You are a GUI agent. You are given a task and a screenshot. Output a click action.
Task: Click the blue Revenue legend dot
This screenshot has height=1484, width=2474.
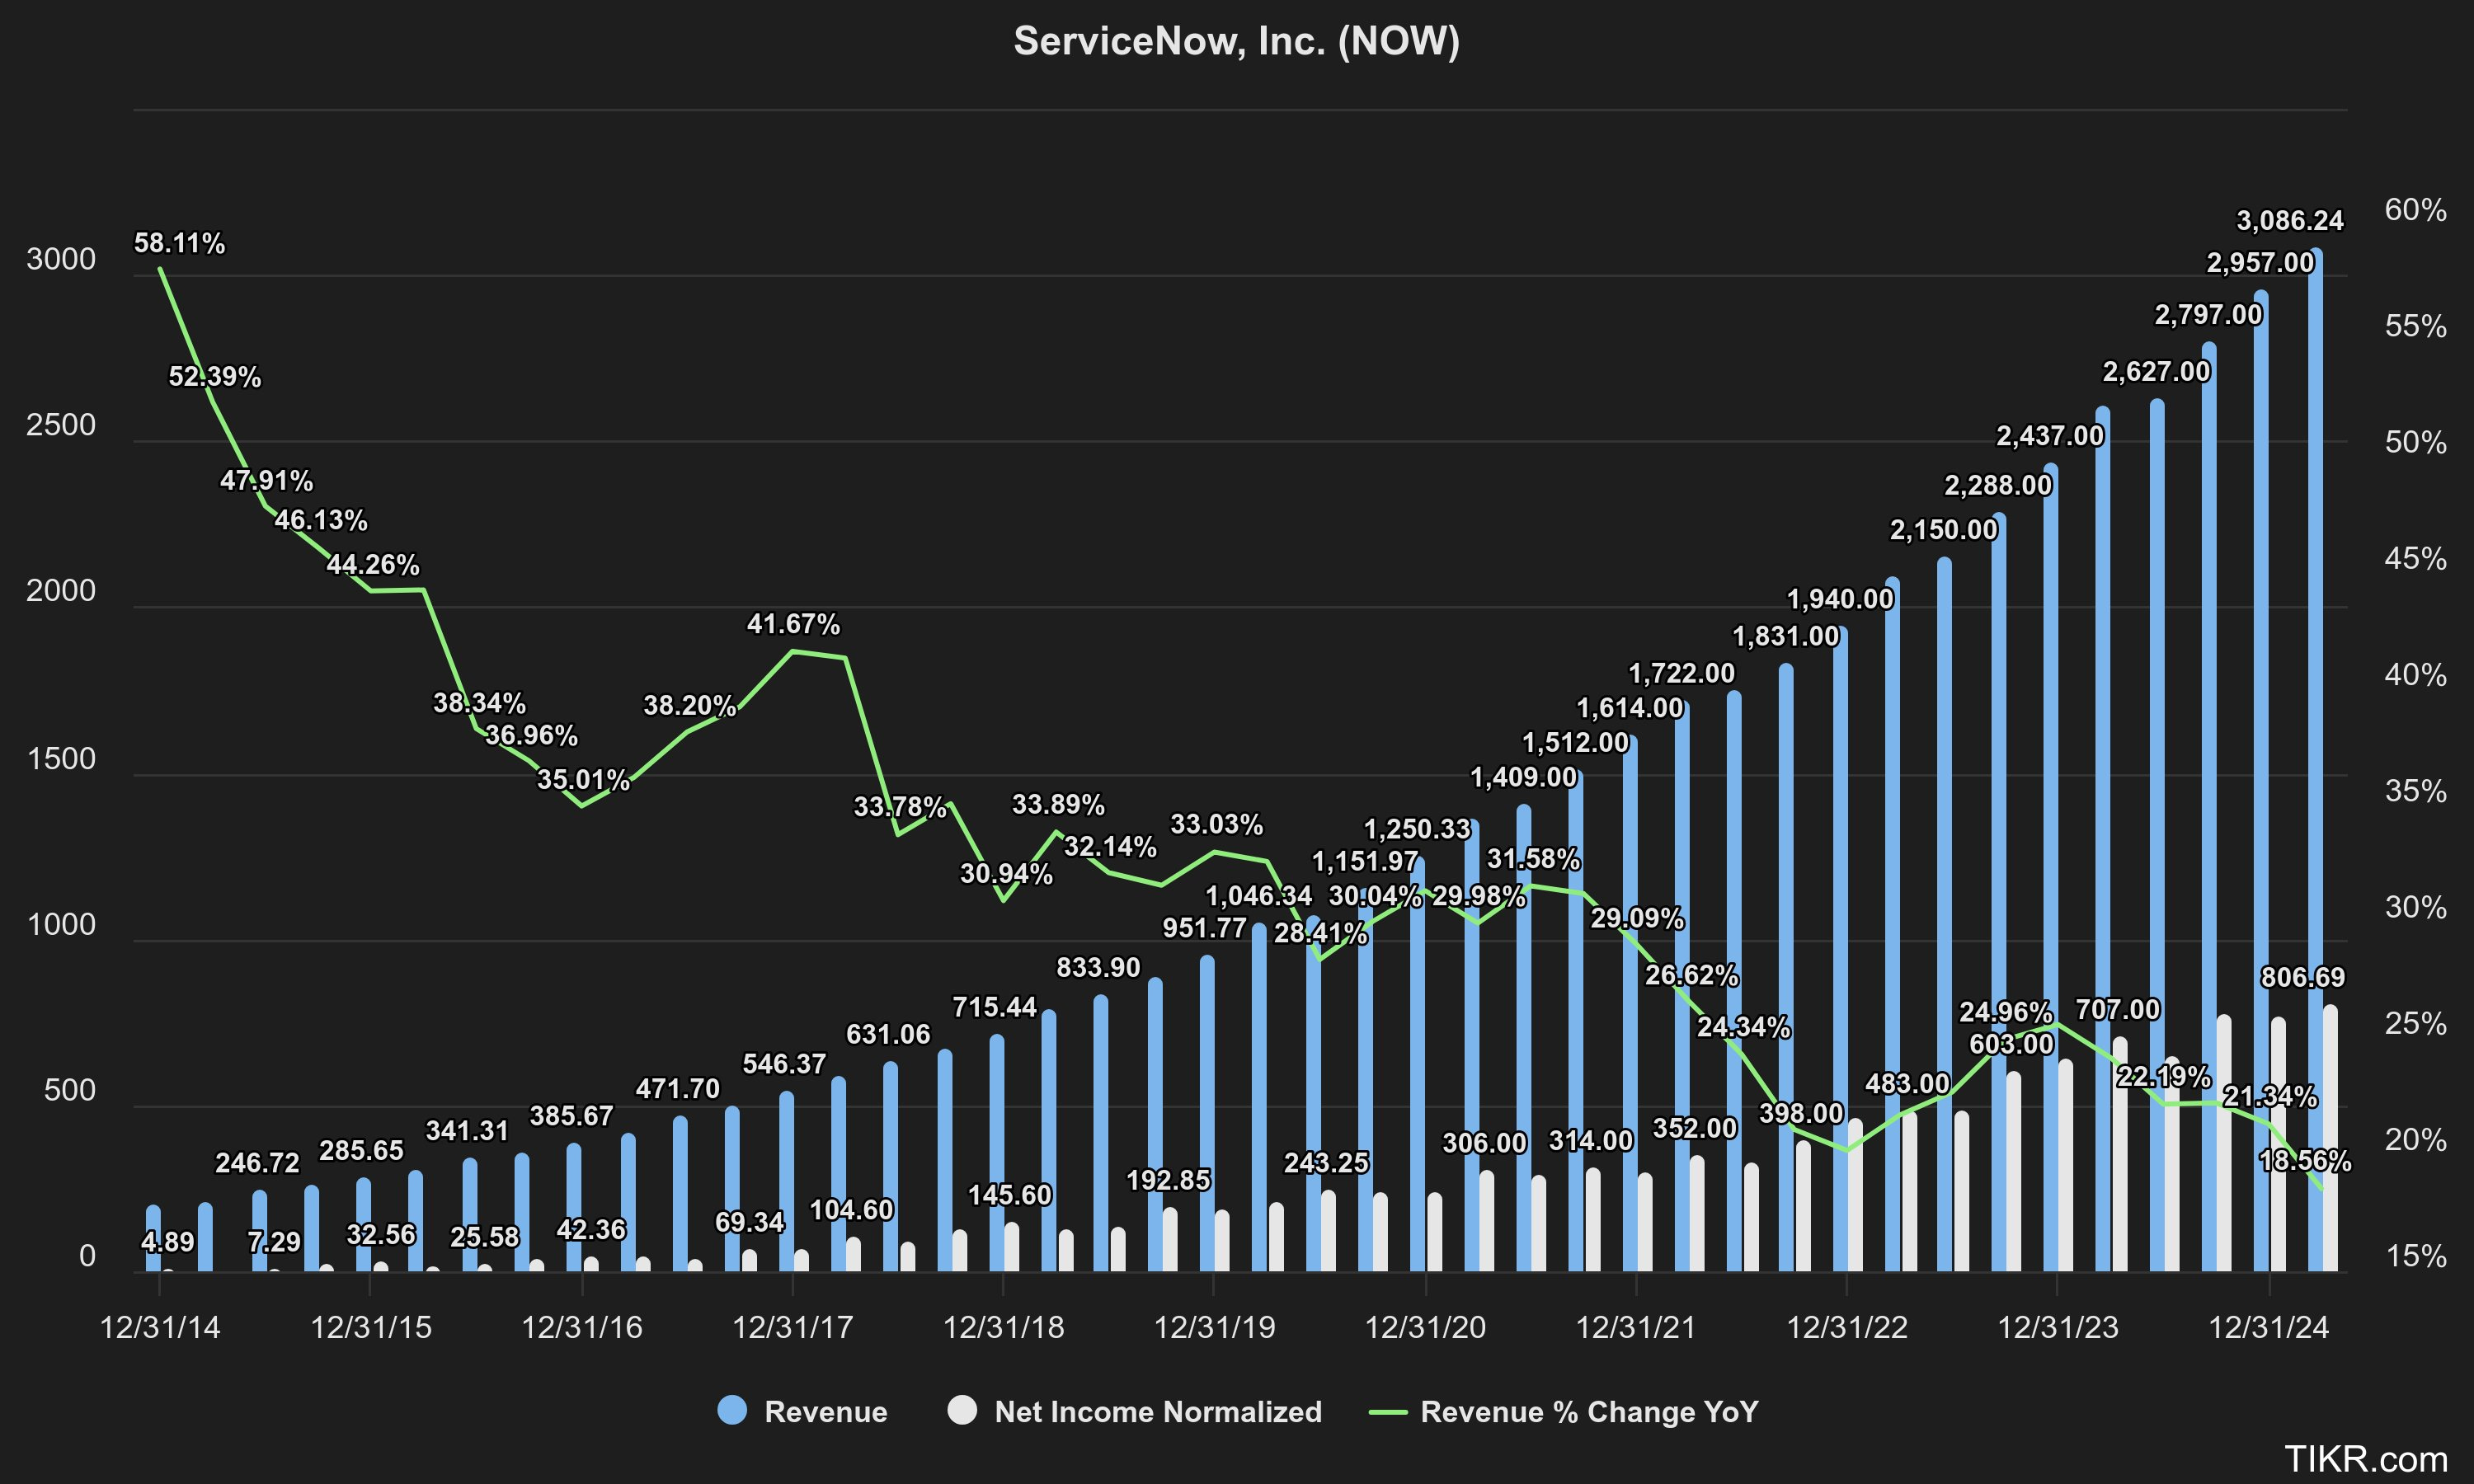pos(732,1410)
